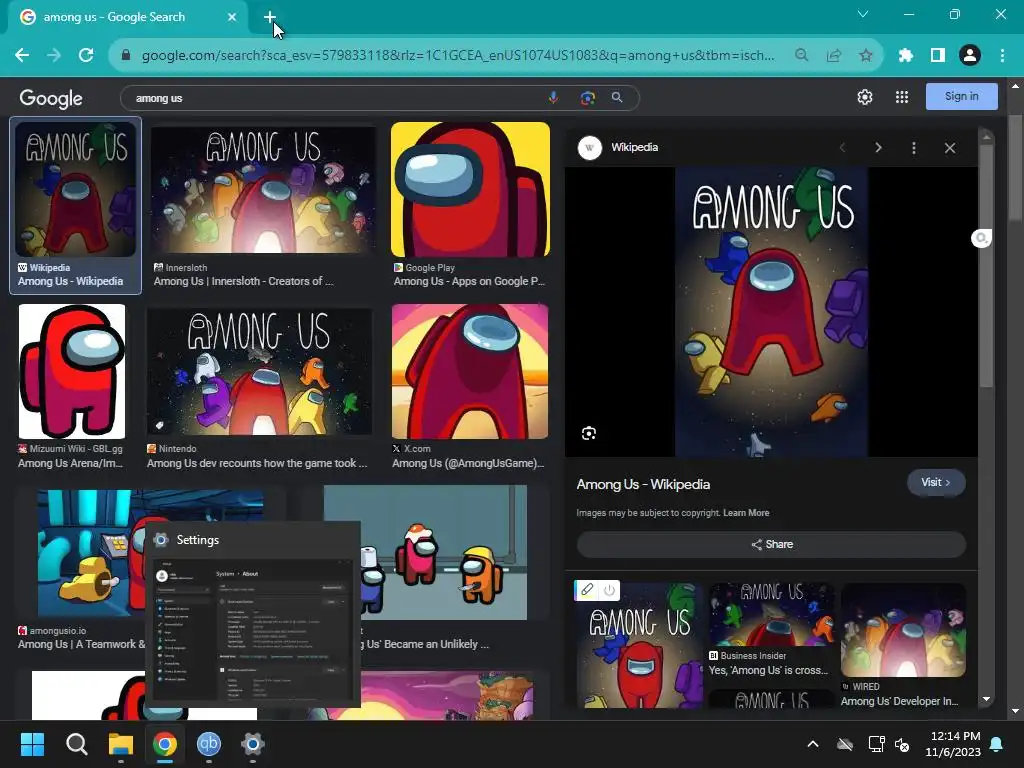1024x768 pixels.
Task: Open Settings gear from taskbar
Action: click(x=252, y=744)
